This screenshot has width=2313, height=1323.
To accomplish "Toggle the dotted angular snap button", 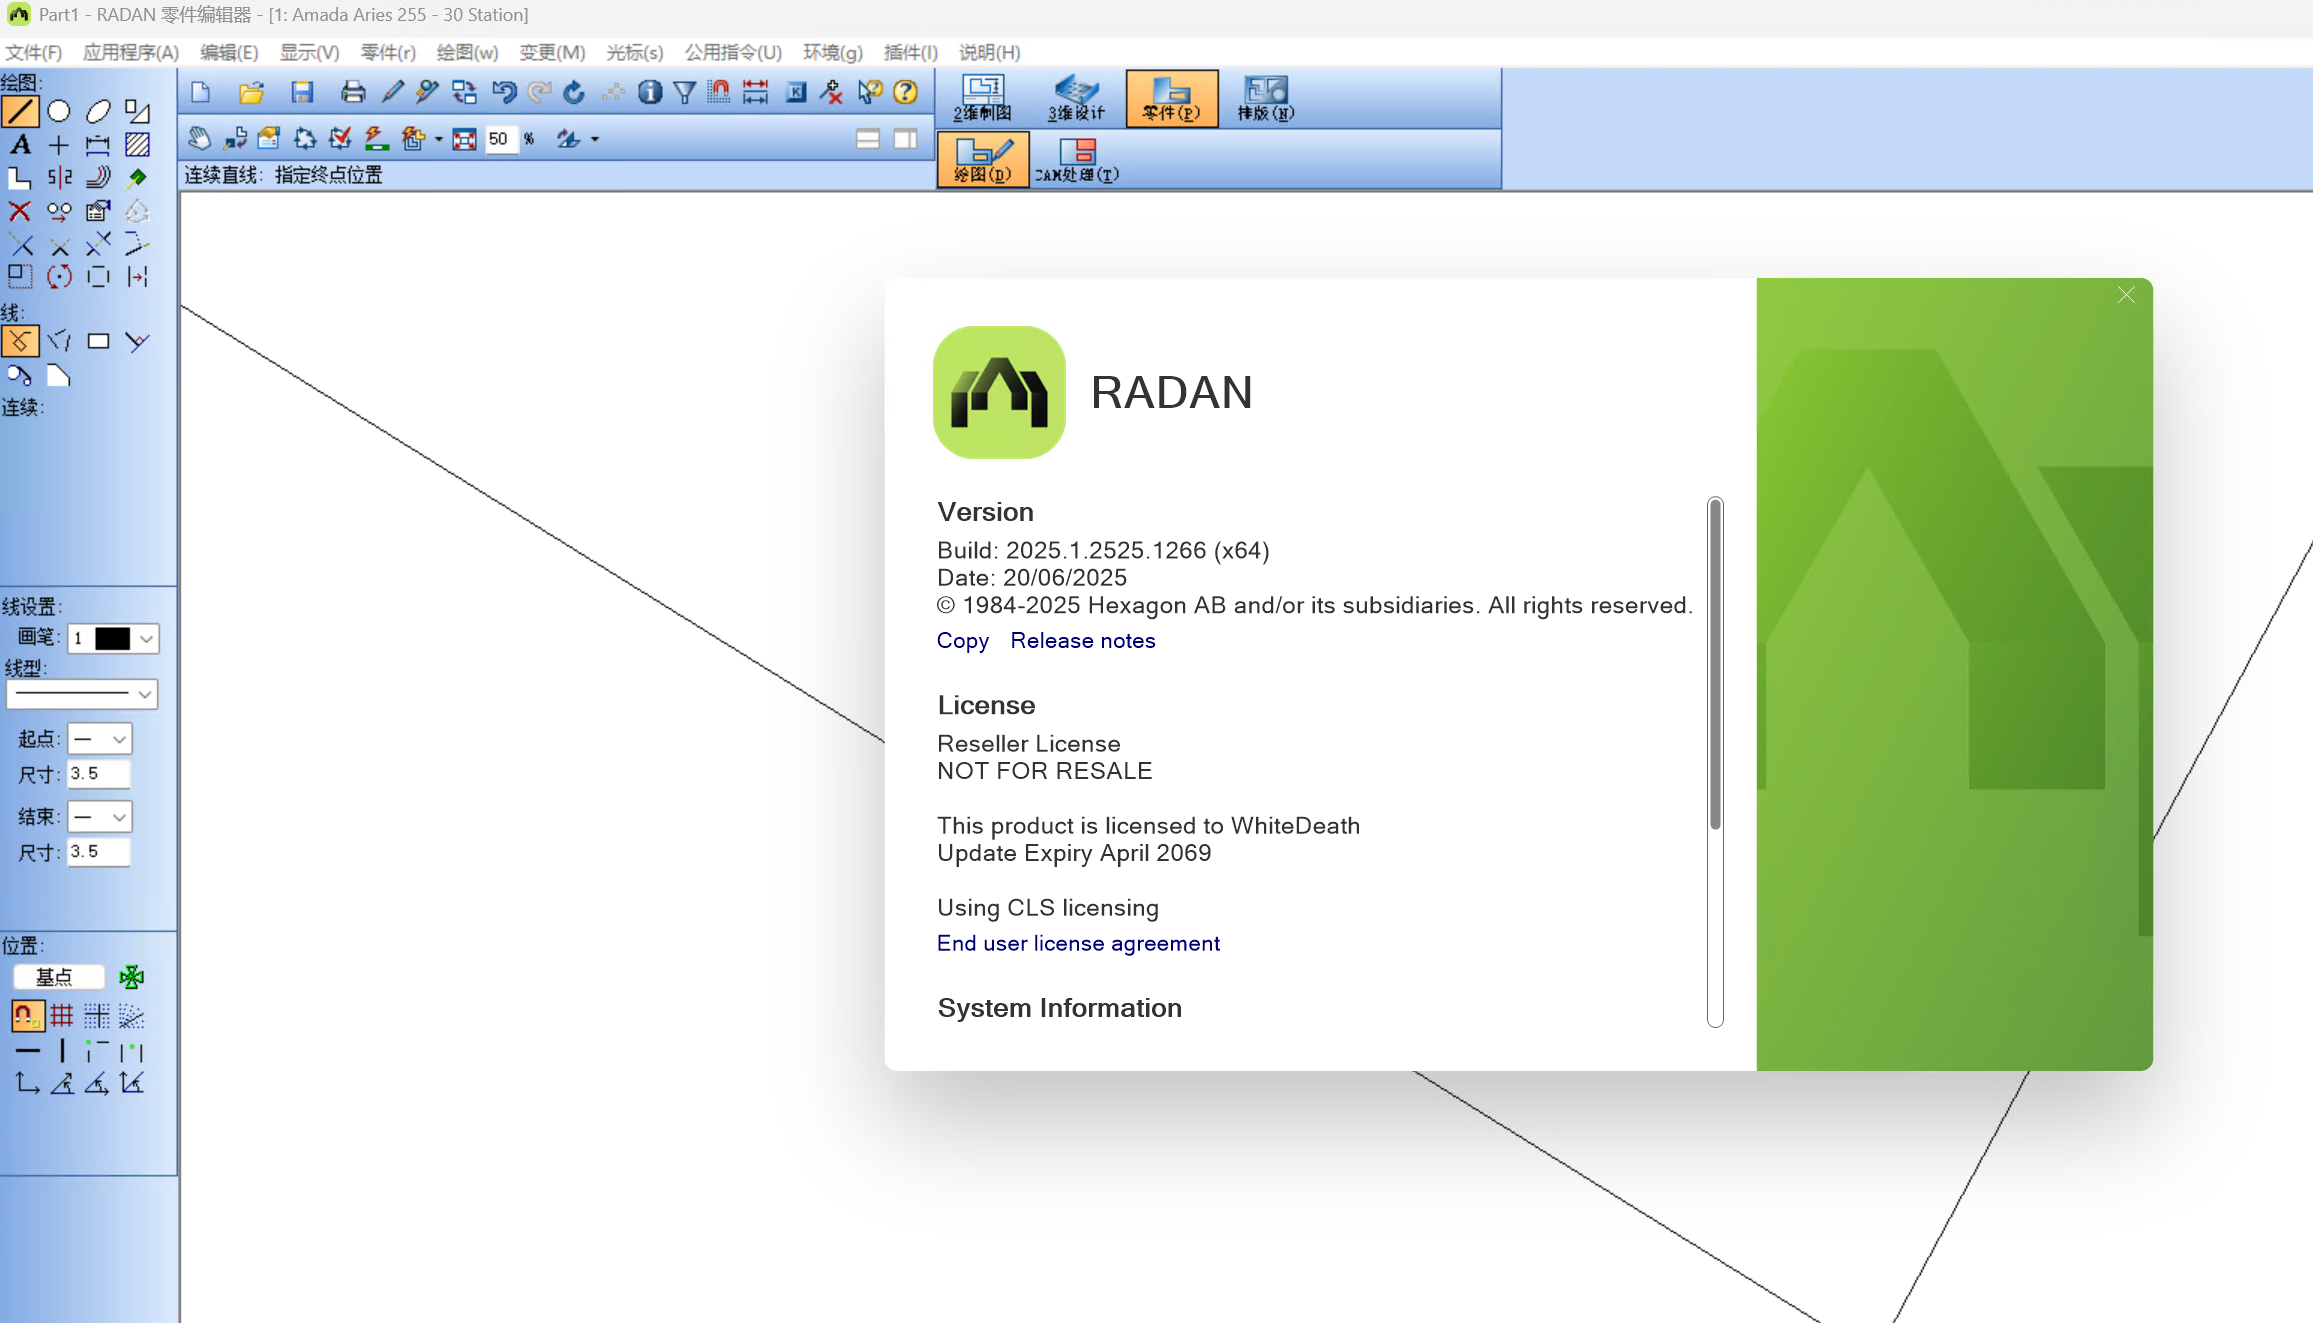I will (x=132, y=1016).
